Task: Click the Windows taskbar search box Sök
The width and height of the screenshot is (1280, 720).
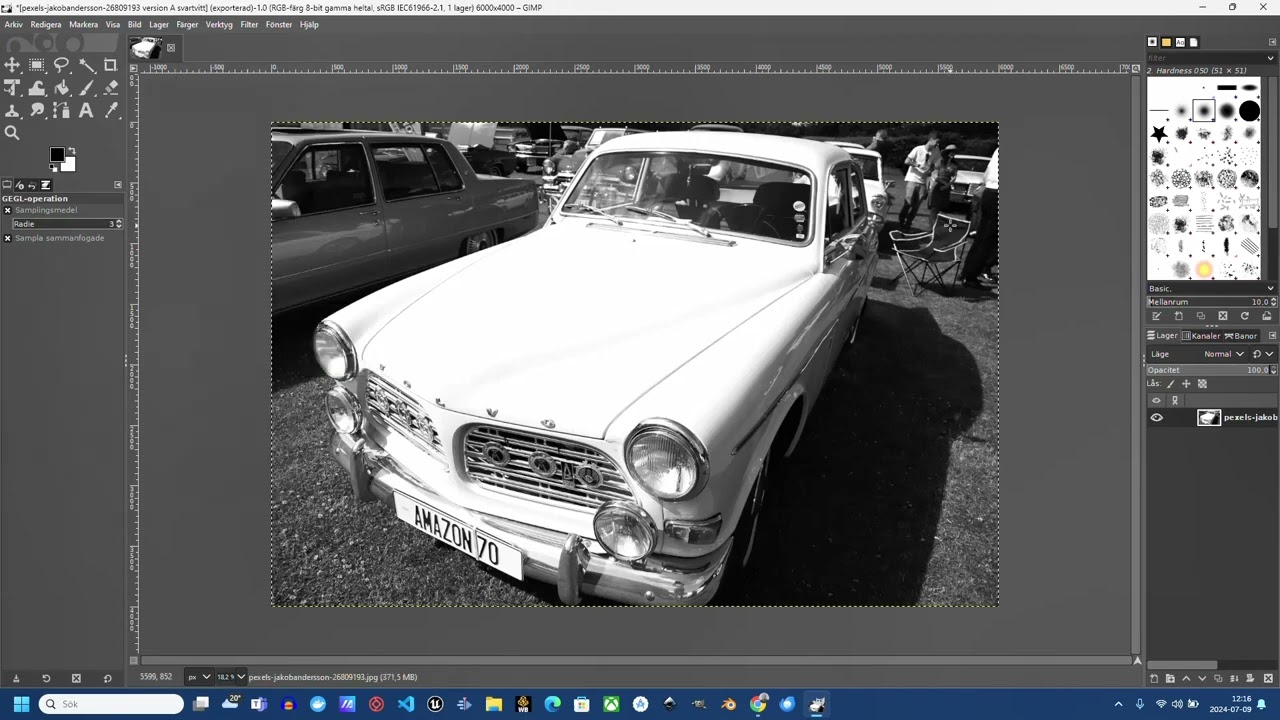Action: [111, 704]
